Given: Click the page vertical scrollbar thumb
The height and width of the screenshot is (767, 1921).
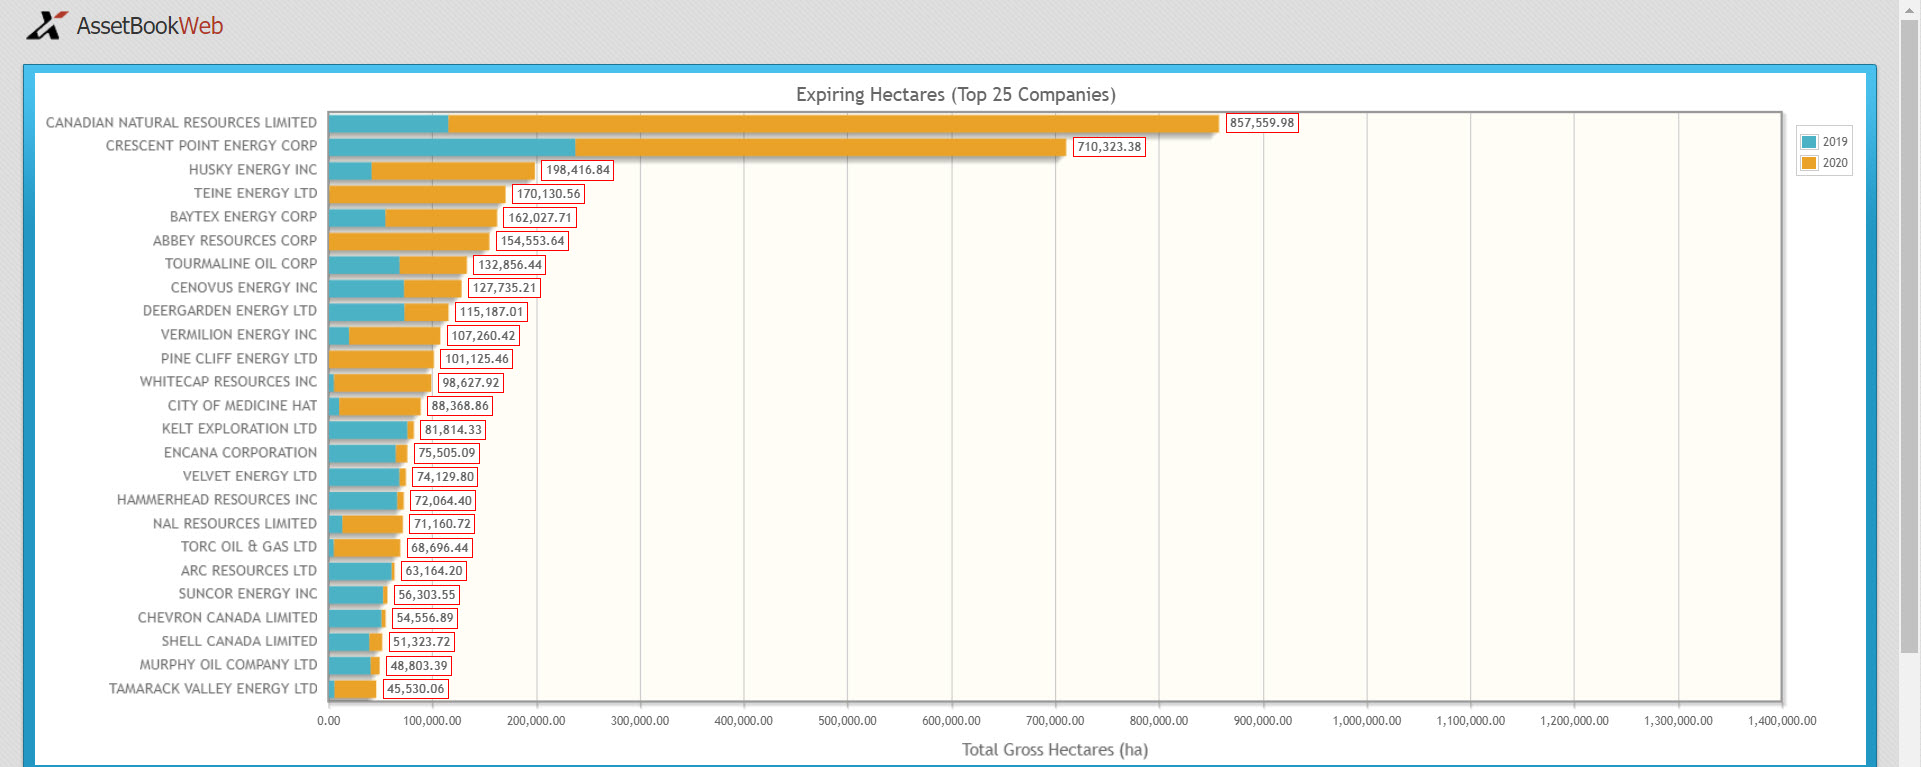Looking at the screenshot, I should (x=1909, y=335).
